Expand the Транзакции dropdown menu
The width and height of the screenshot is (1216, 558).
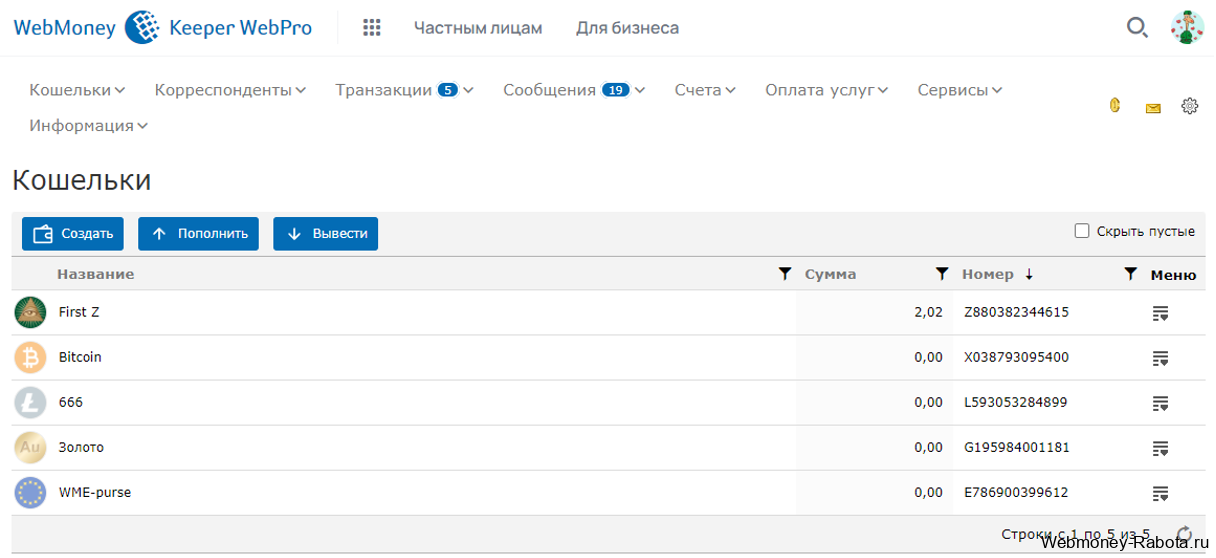pos(404,90)
